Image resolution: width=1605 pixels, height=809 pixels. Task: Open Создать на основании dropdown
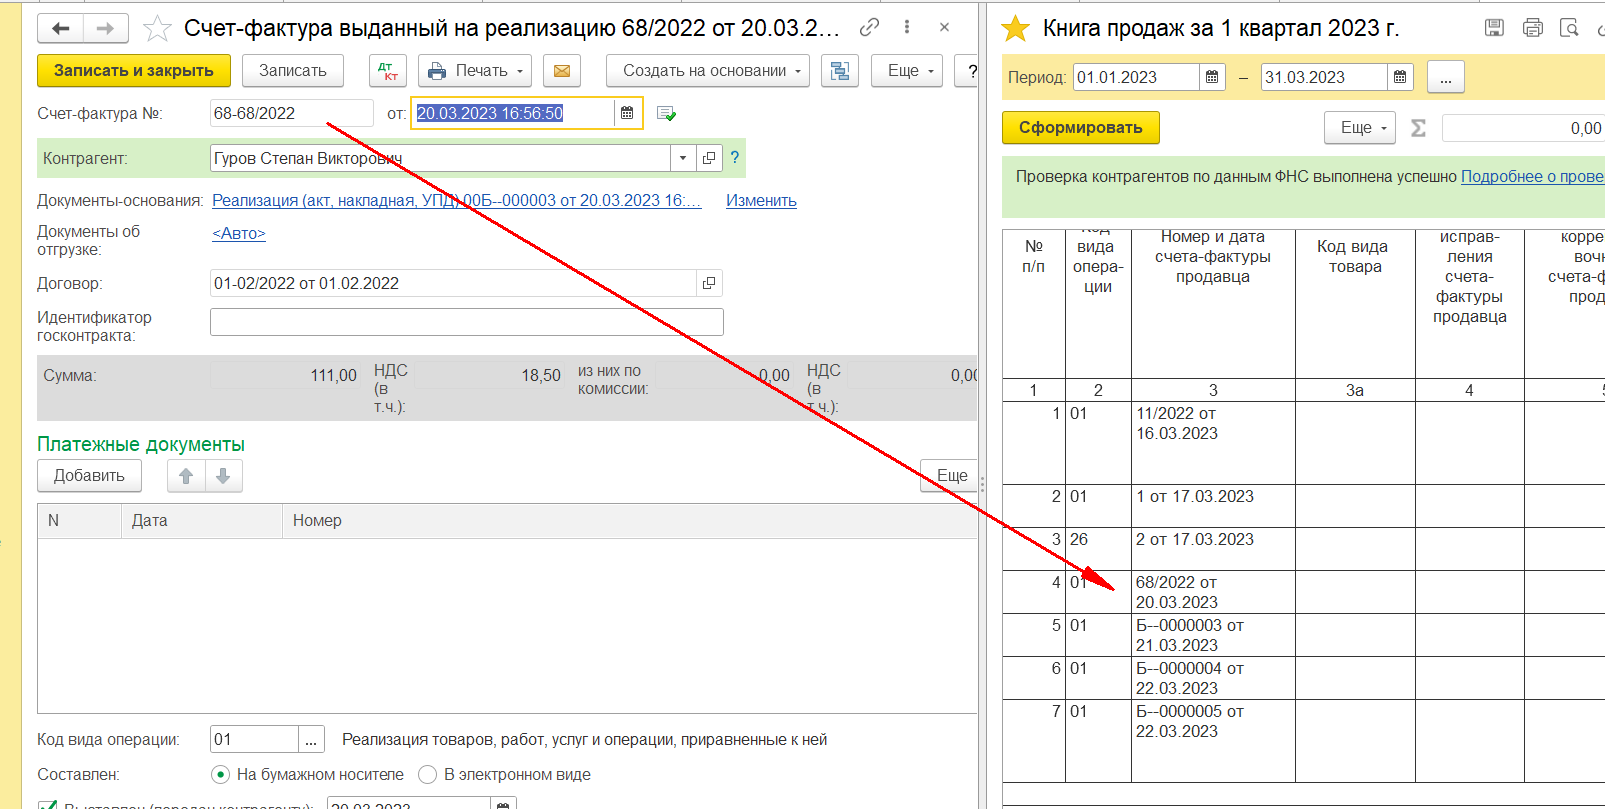pyautogui.click(x=707, y=71)
